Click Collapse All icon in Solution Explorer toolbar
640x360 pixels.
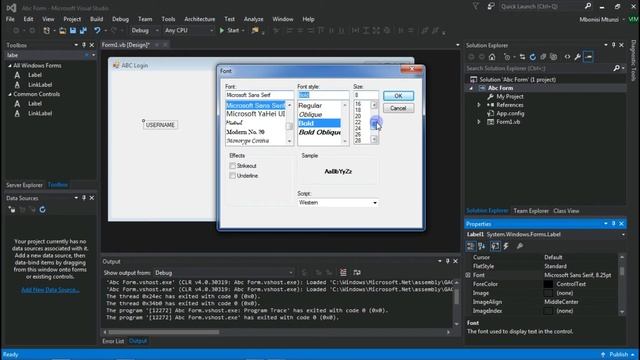tap(543, 57)
